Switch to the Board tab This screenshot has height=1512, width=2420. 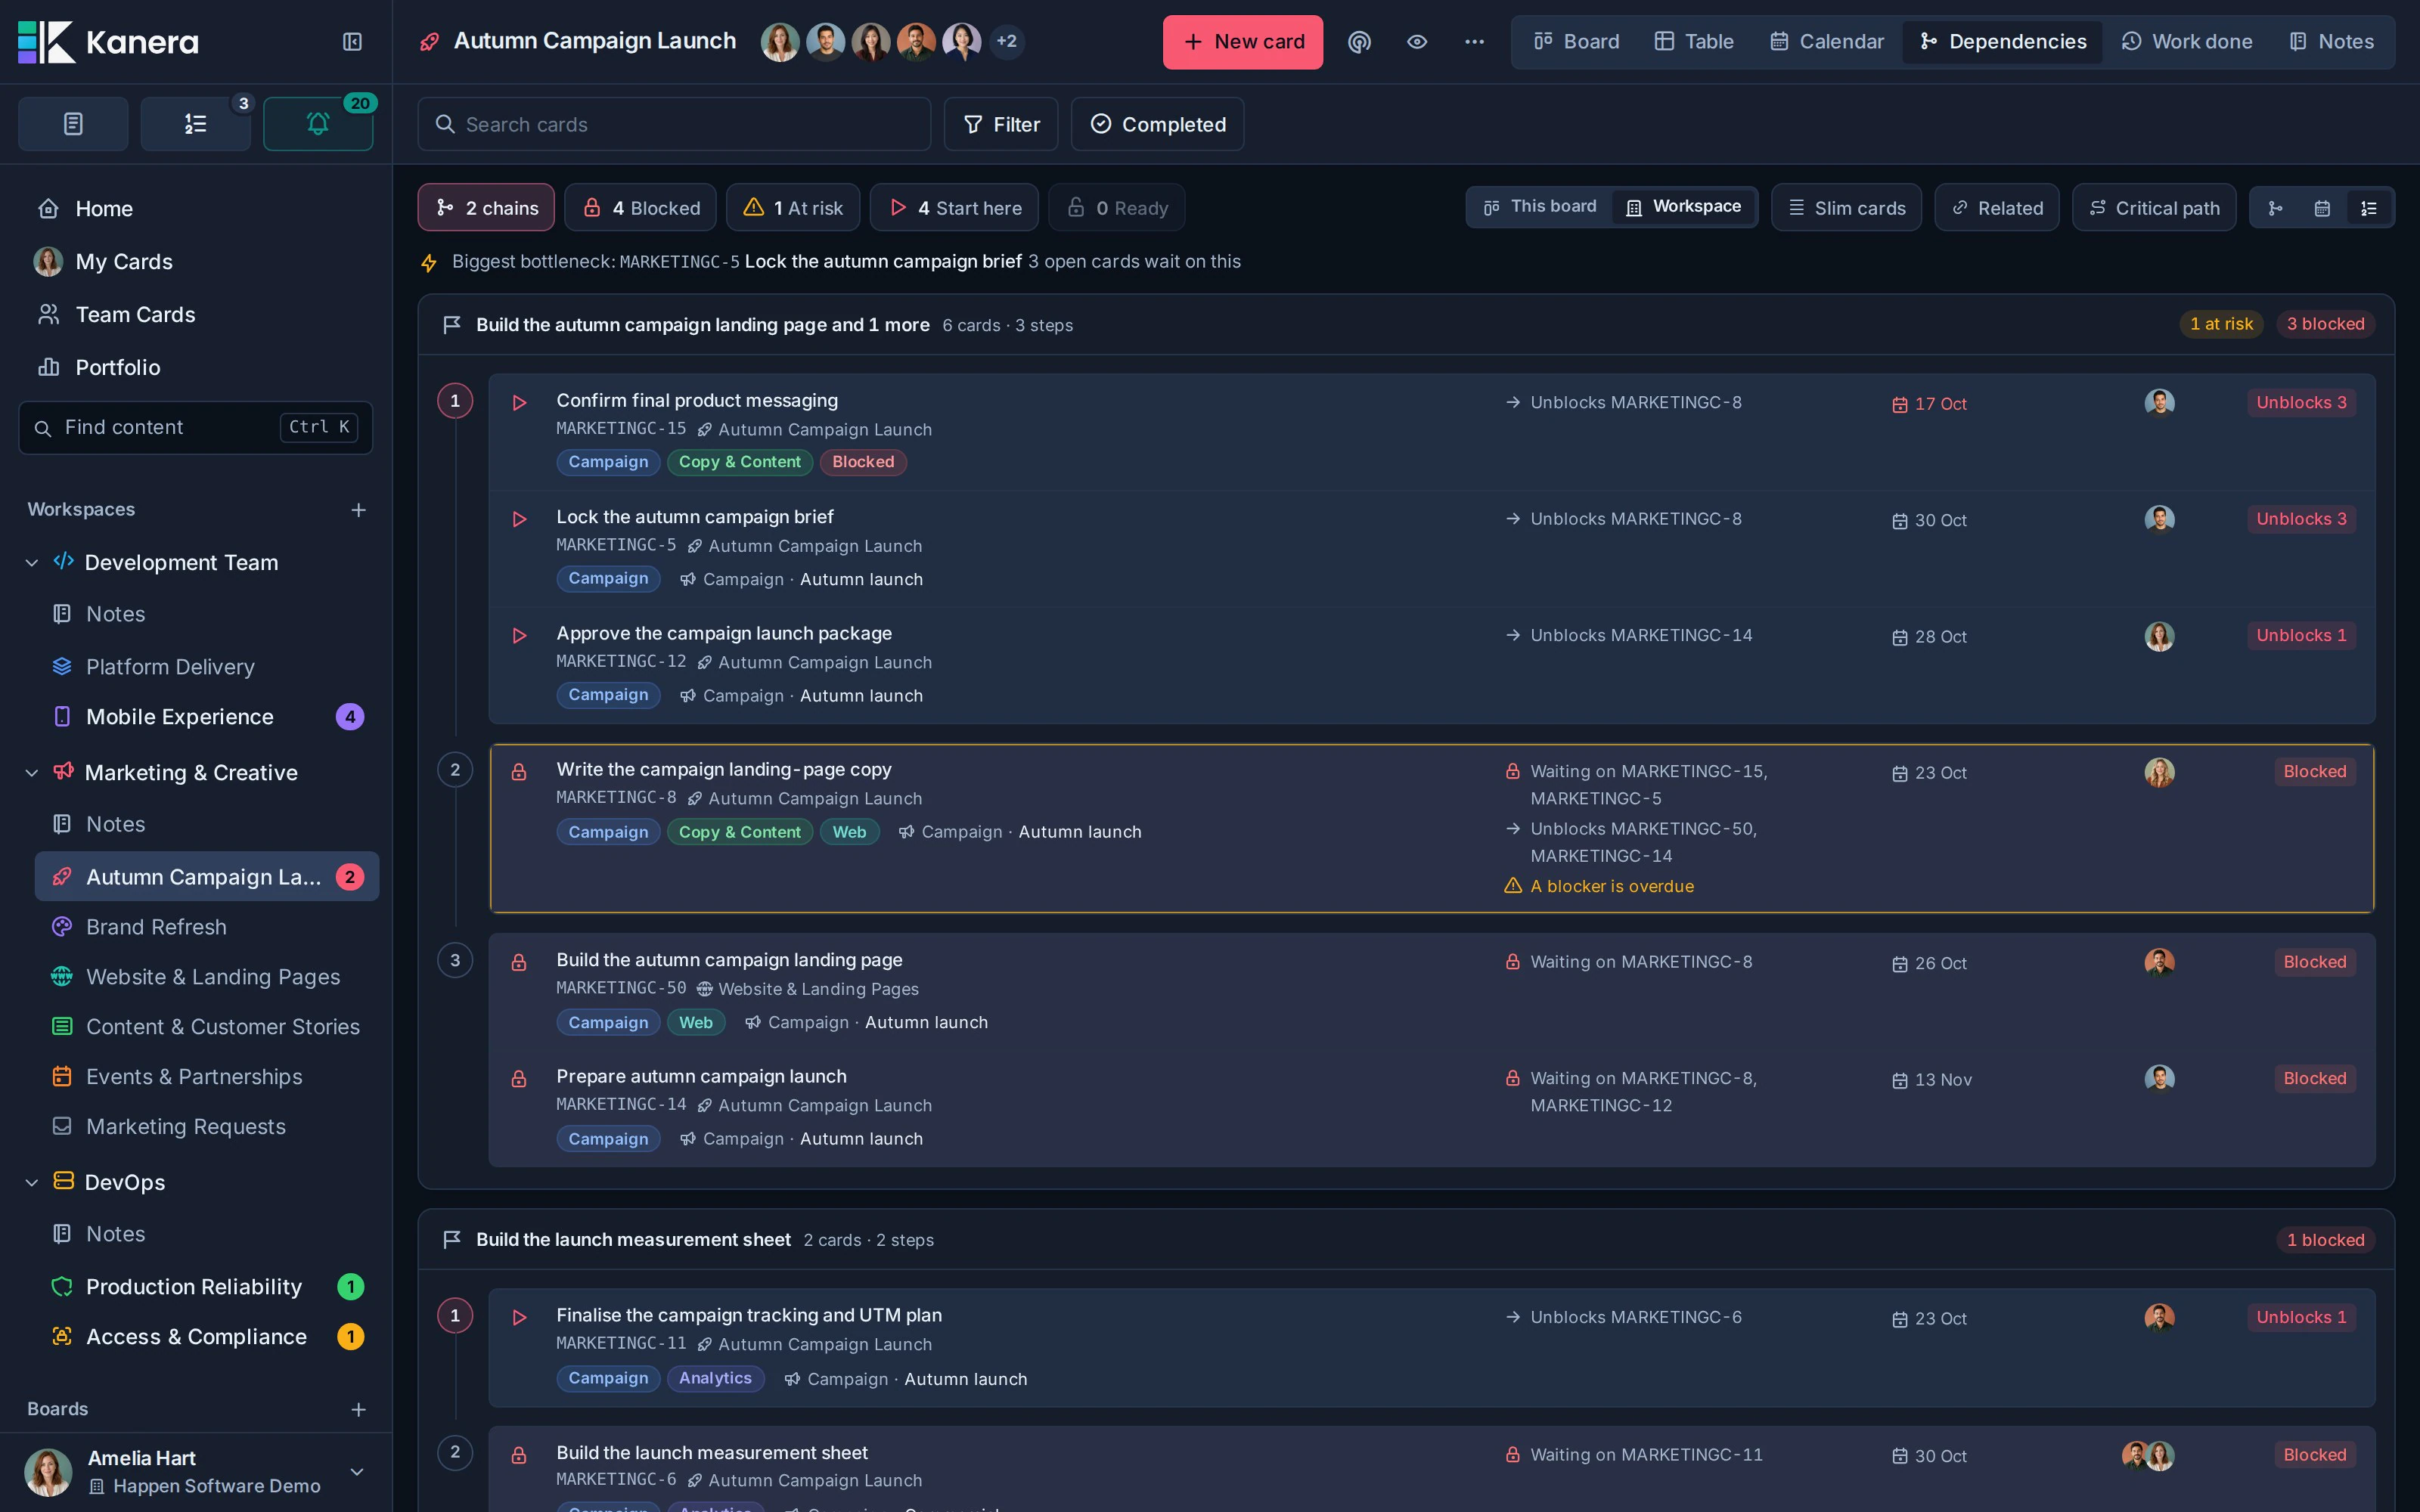coord(1576,41)
